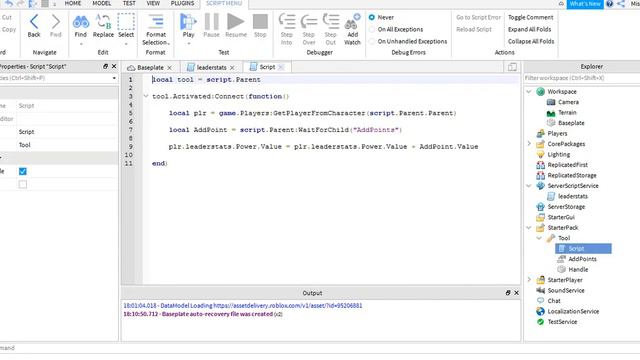
Task: Collapse the ServerScriptService node
Action: (x=529, y=186)
